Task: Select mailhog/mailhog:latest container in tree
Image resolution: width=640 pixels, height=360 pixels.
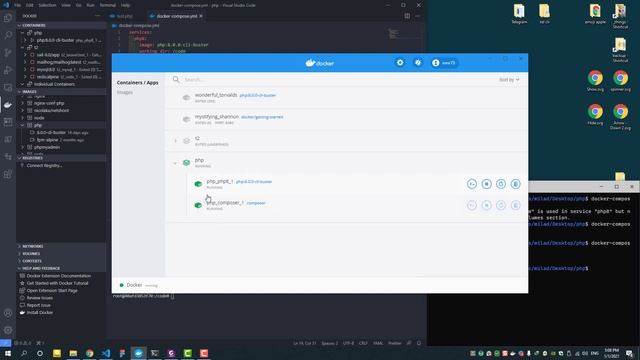Action: click(x=61, y=62)
